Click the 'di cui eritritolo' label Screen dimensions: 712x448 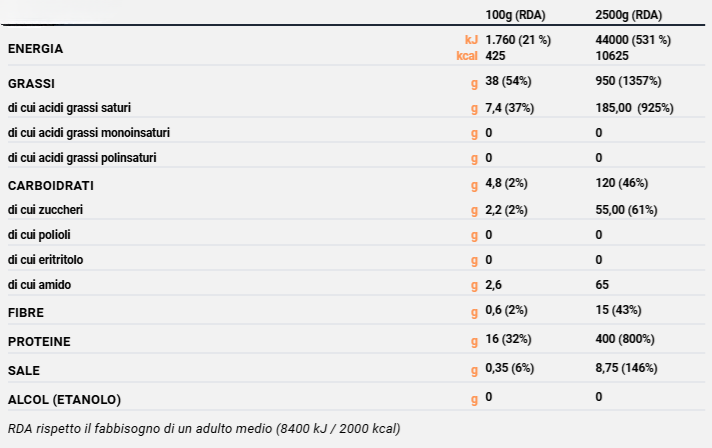click(x=46, y=260)
